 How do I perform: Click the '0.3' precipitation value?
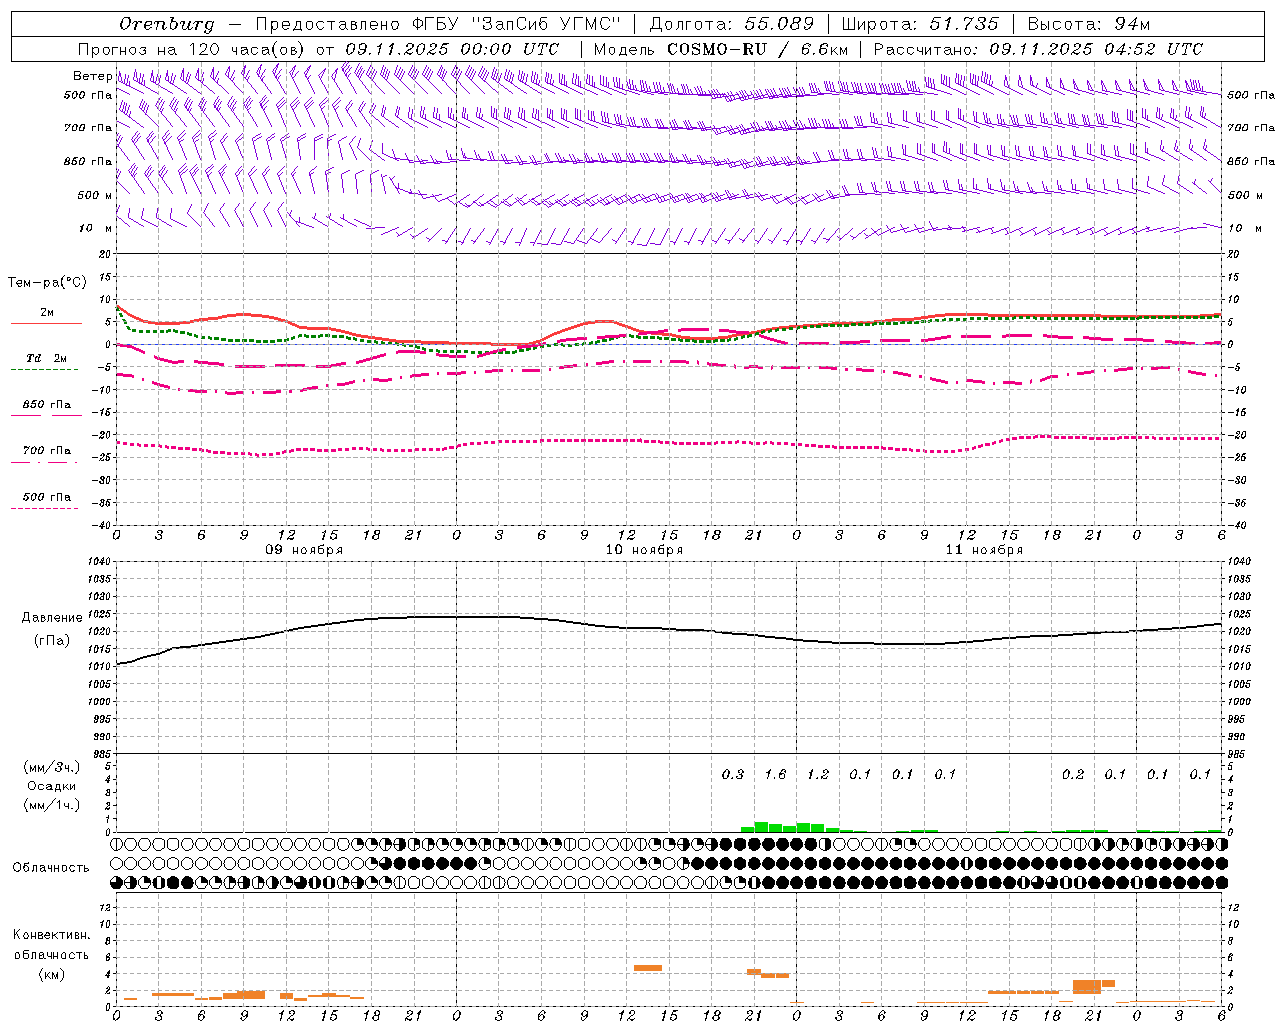tap(733, 774)
